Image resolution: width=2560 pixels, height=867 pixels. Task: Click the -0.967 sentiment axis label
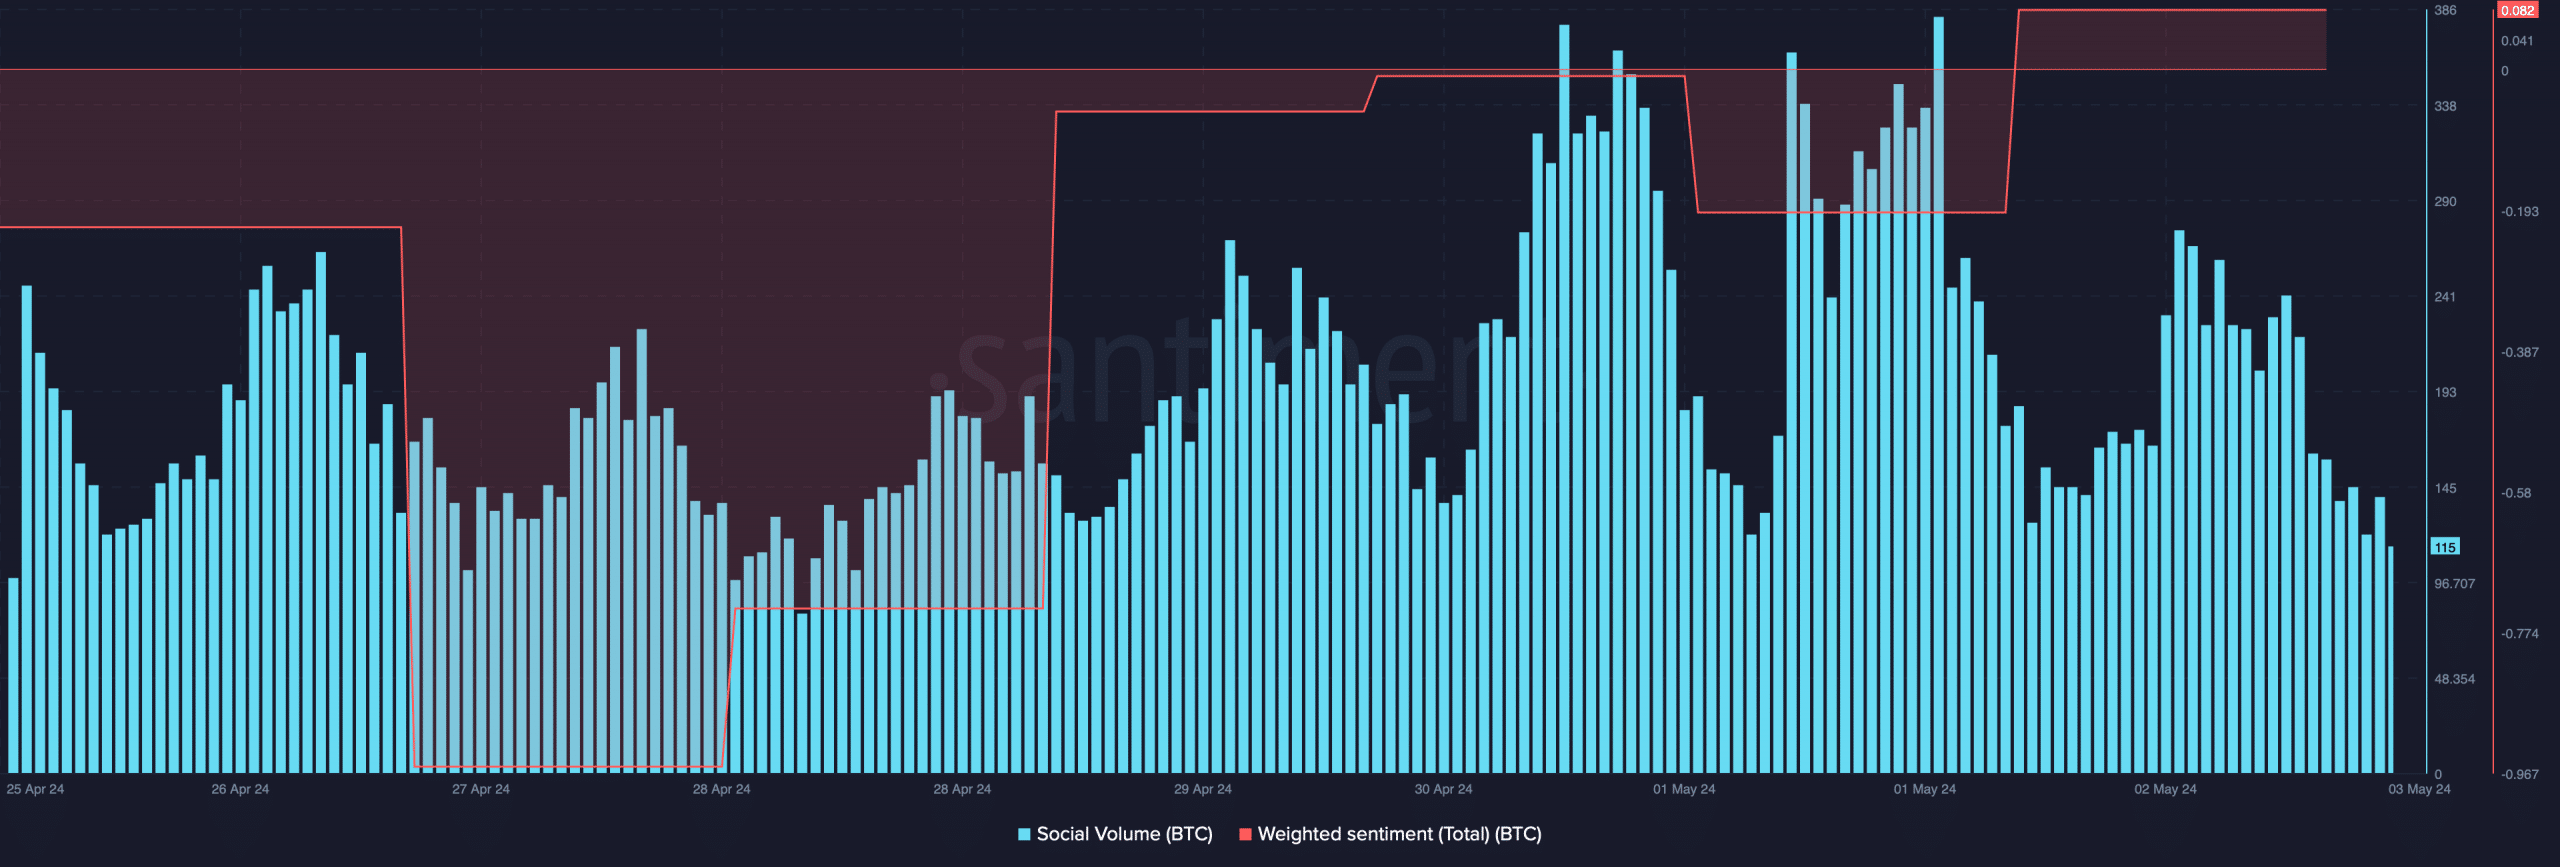click(x=2519, y=775)
